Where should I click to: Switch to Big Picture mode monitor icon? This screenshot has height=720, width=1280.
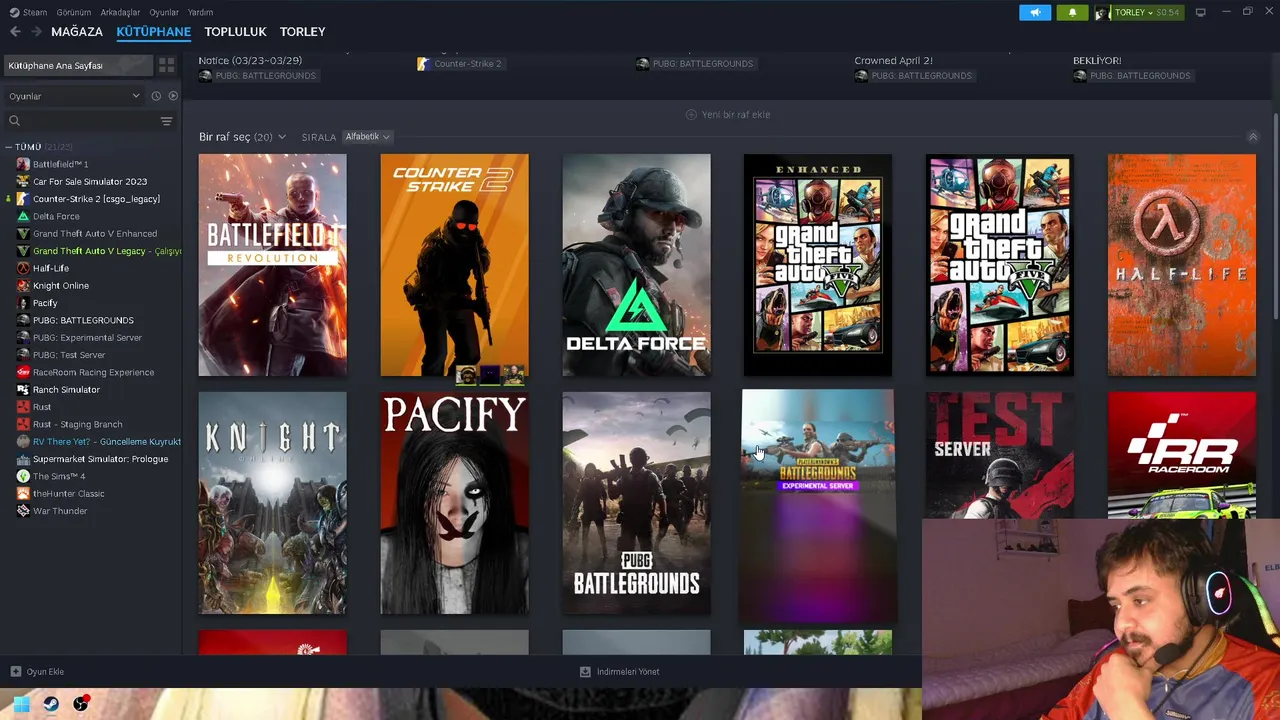1201,12
